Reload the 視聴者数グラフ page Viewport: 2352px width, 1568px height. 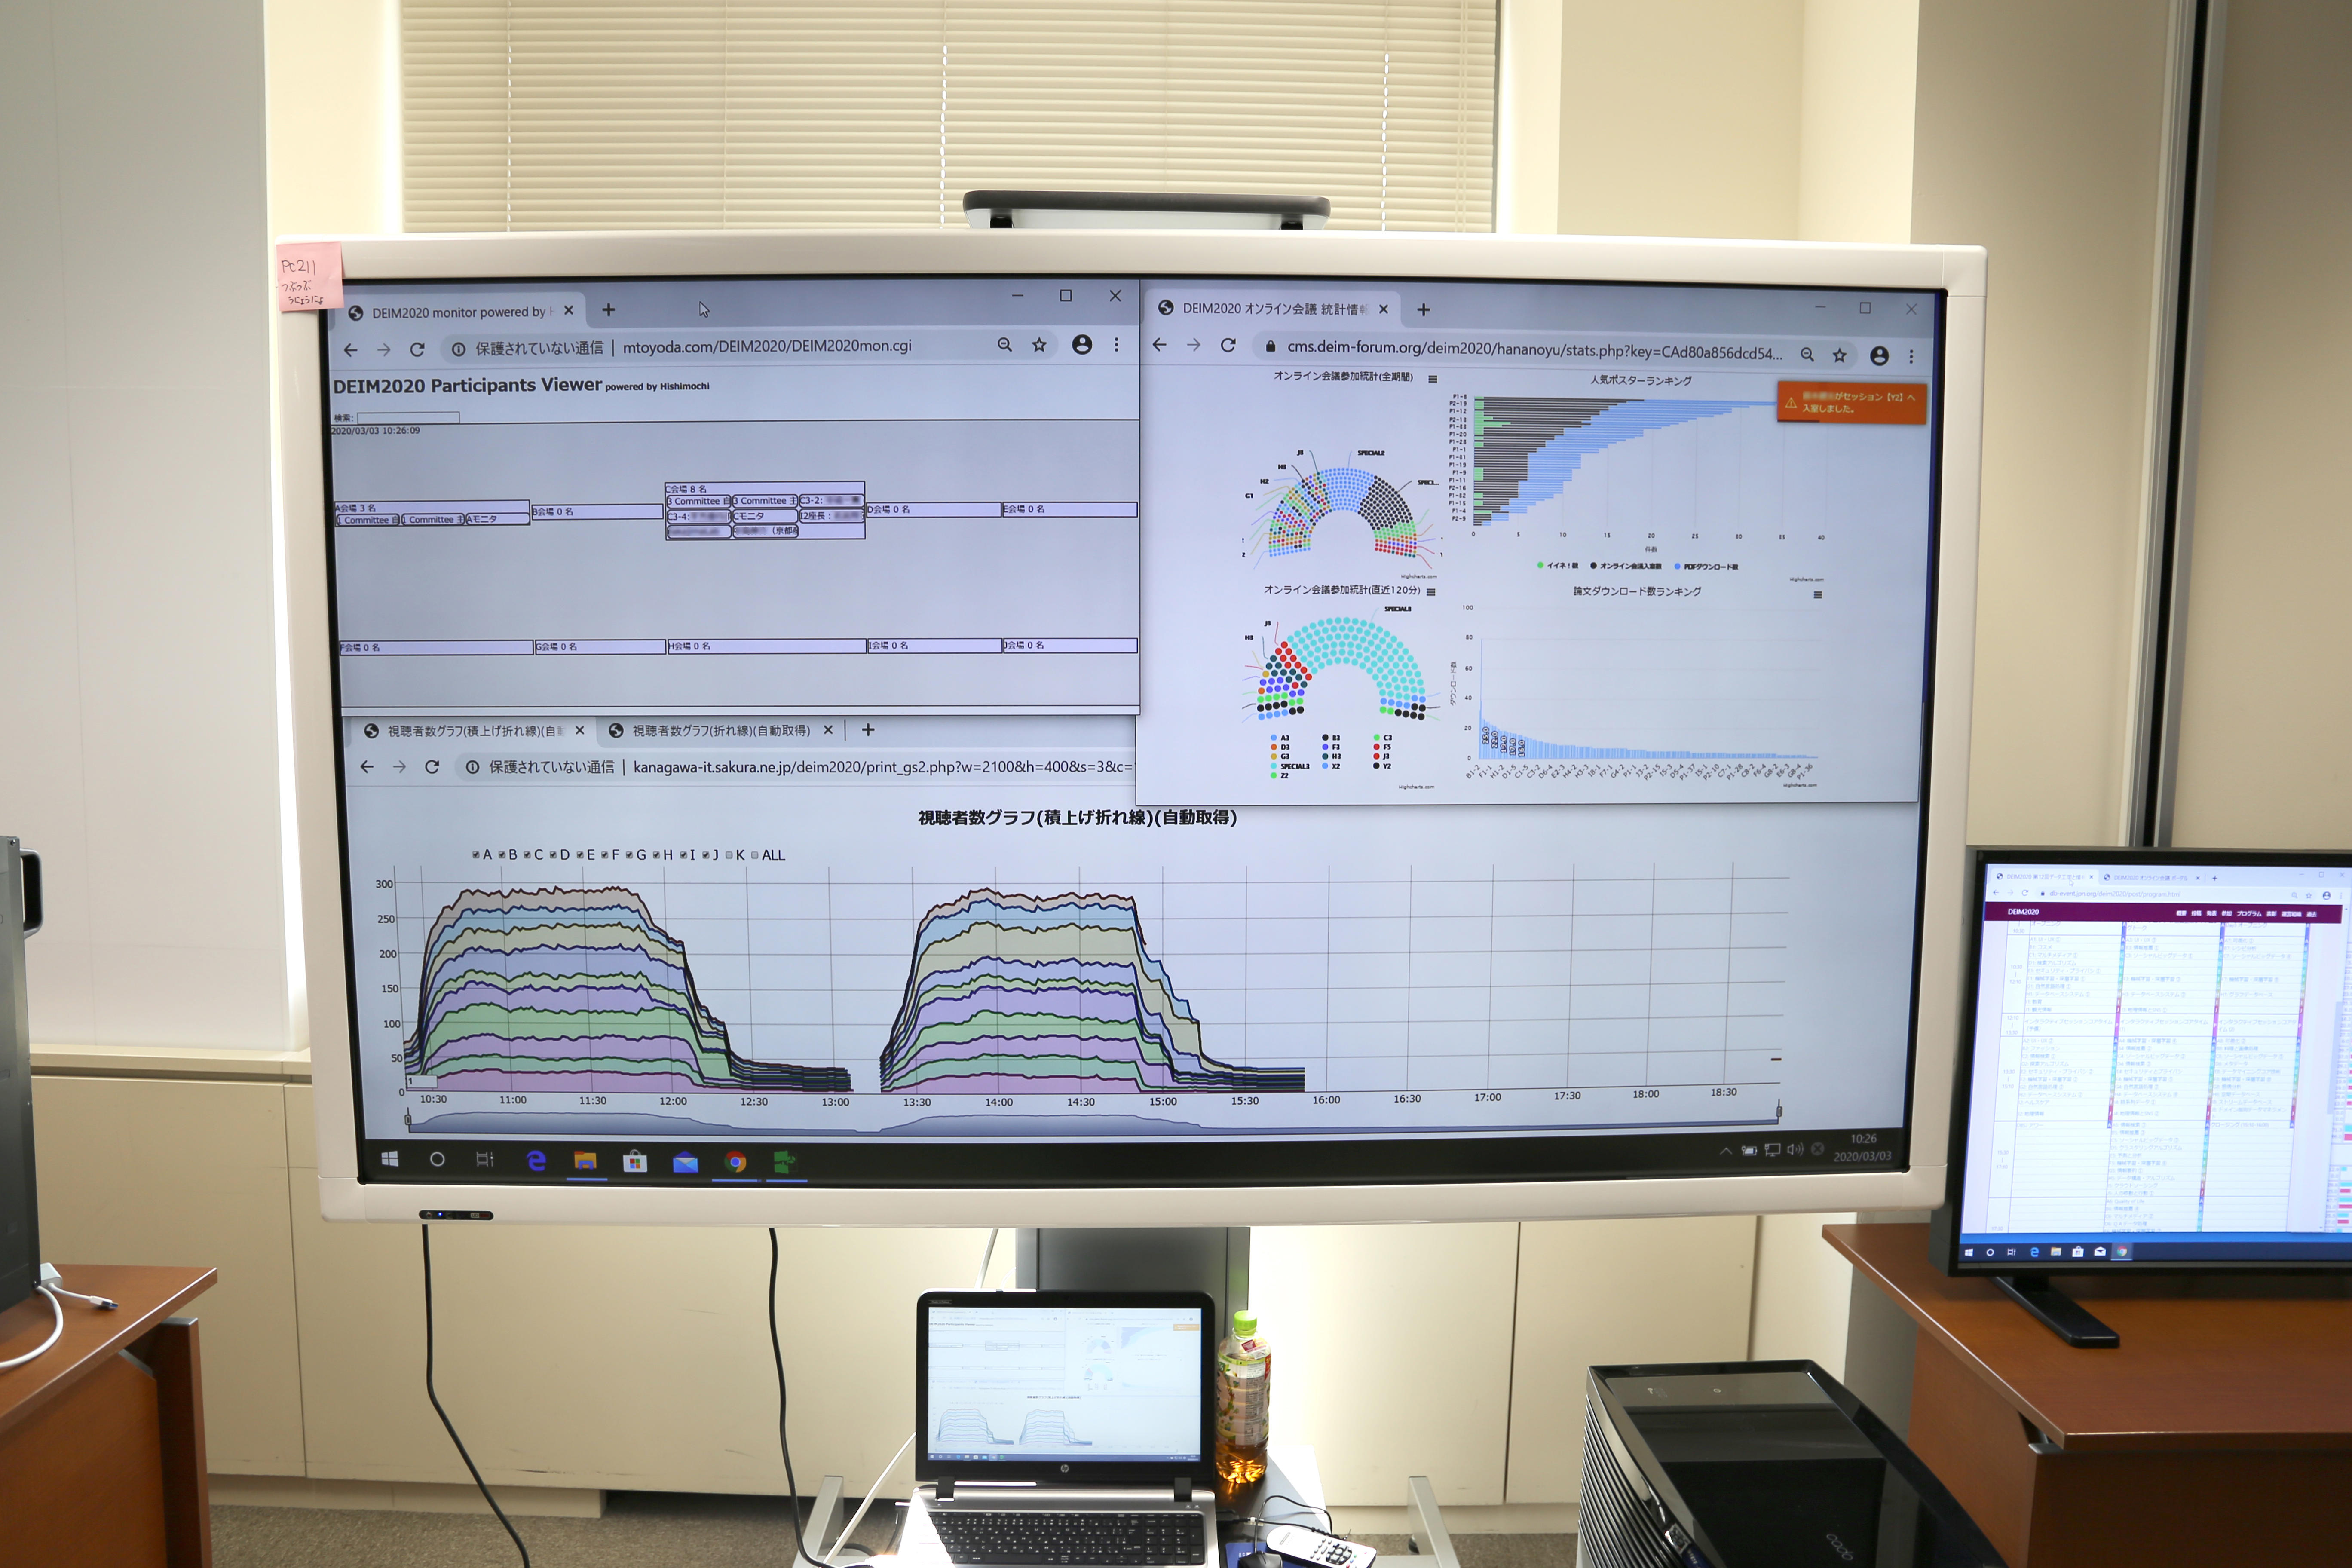(432, 767)
